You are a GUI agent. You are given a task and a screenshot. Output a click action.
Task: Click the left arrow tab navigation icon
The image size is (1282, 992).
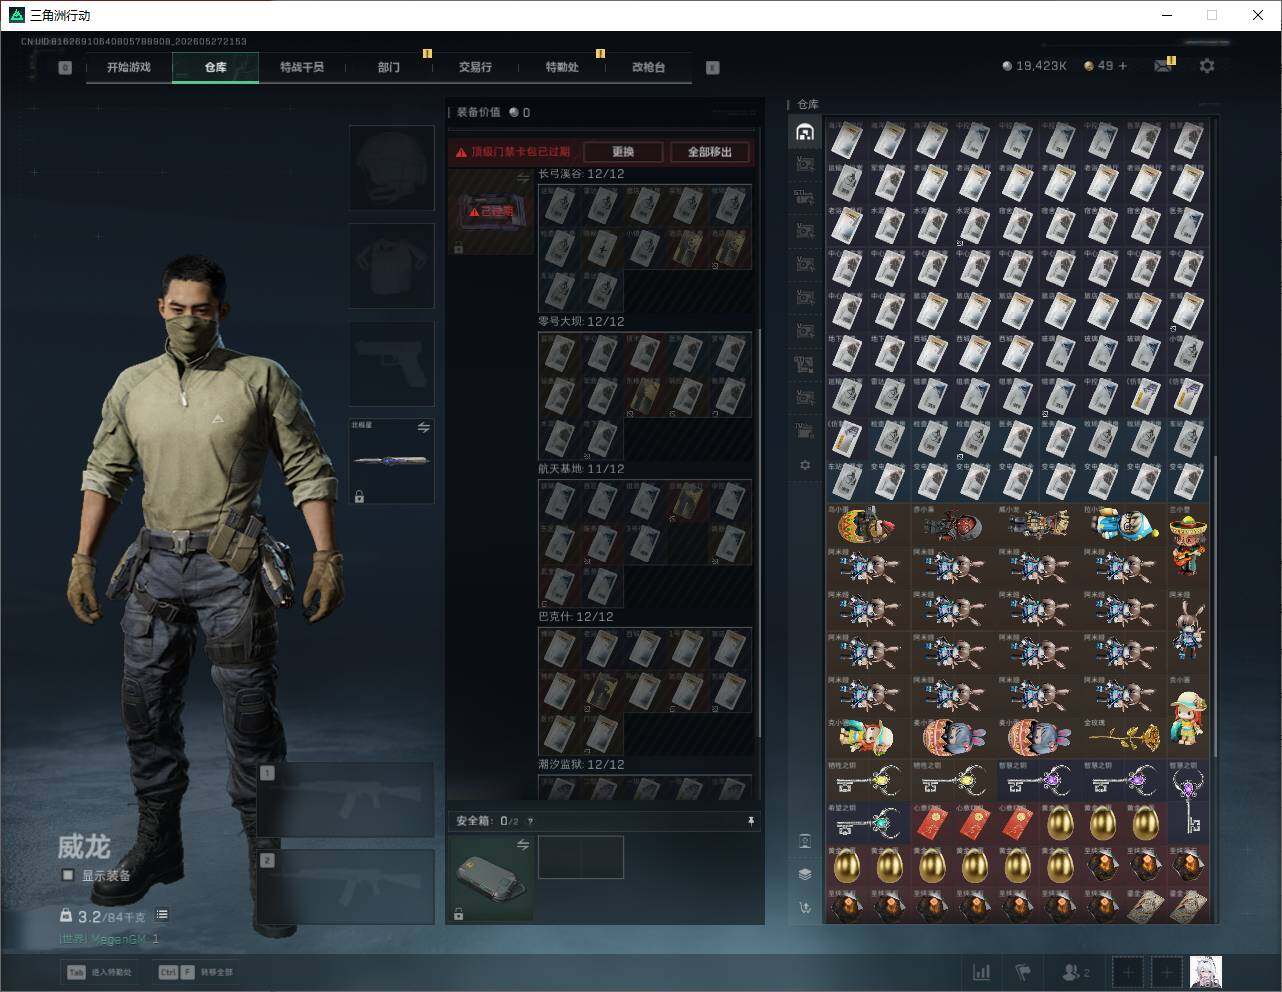click(65, 68)
